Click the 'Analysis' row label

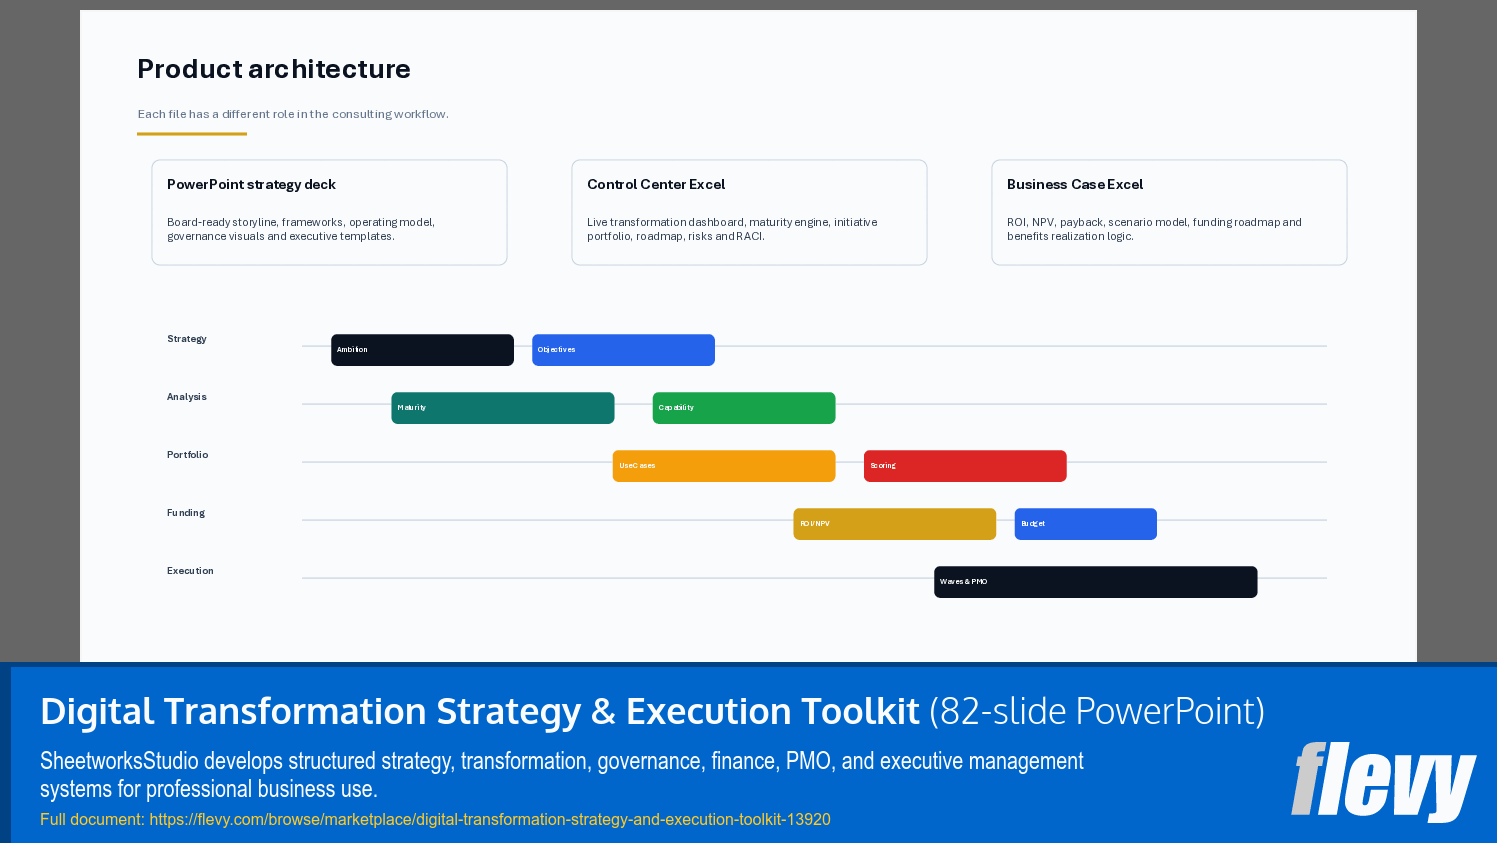click(x=187, y=397)
